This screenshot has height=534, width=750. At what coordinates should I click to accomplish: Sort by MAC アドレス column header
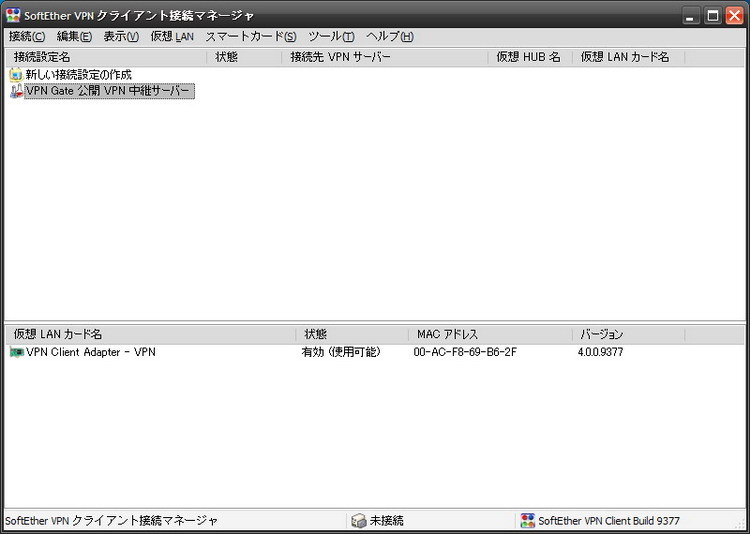[x=490, y=334]
